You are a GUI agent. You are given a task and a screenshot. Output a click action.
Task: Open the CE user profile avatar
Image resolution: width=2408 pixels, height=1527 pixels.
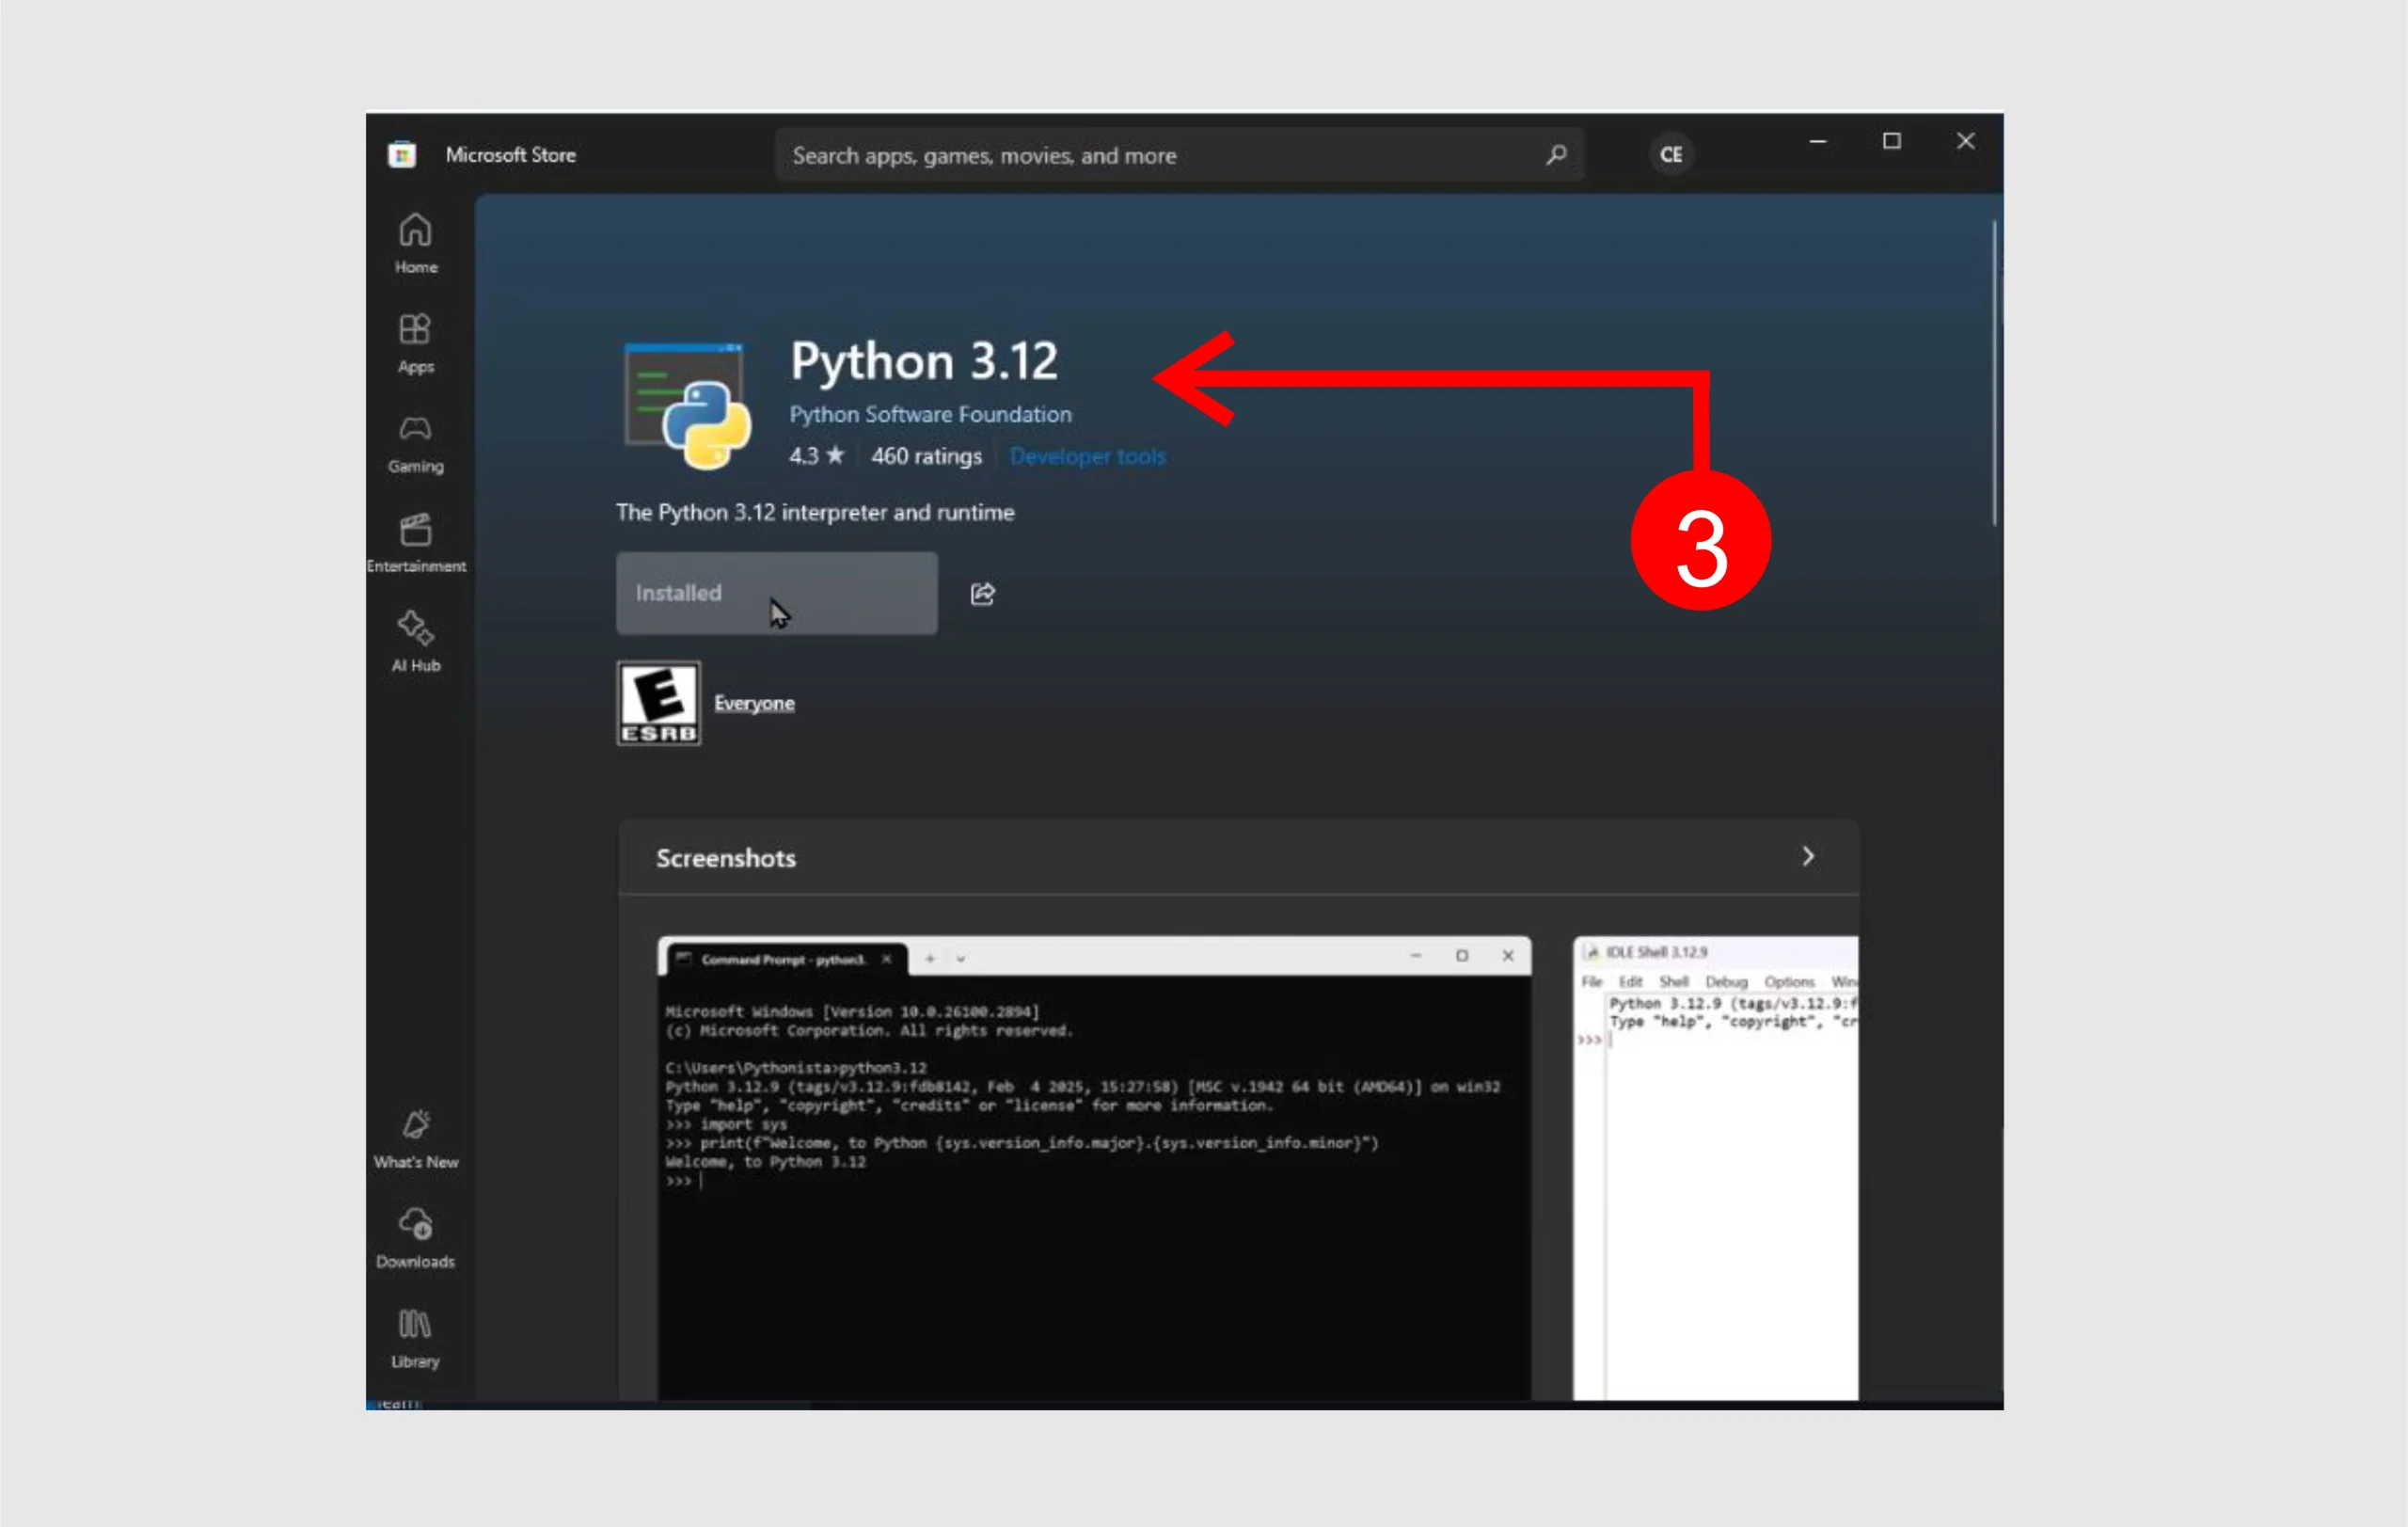[1670, 155]
